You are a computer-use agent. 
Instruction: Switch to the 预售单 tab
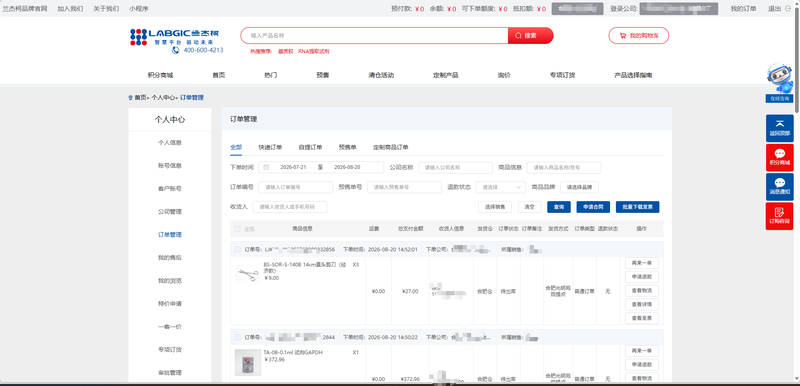pyautogui.click(x=347, y=147)
